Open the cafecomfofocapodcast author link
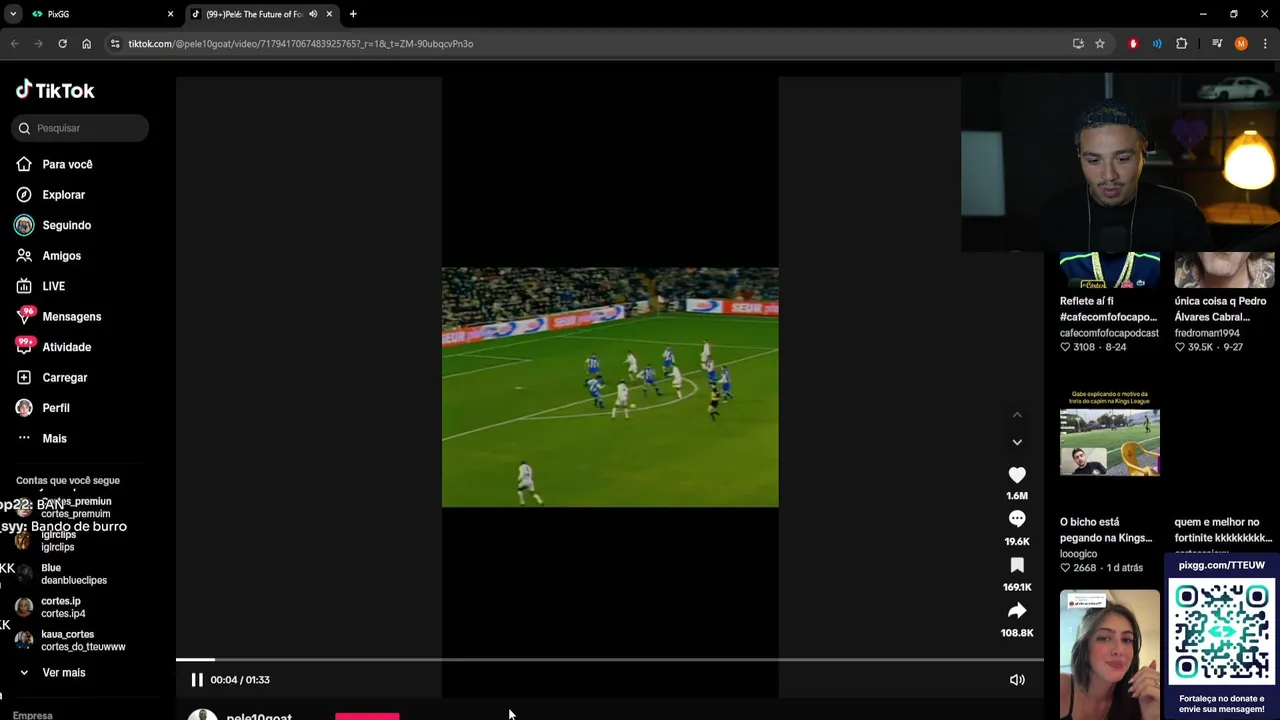The width and height of the screenshot is (1280, 720). tap(1109, 333)
